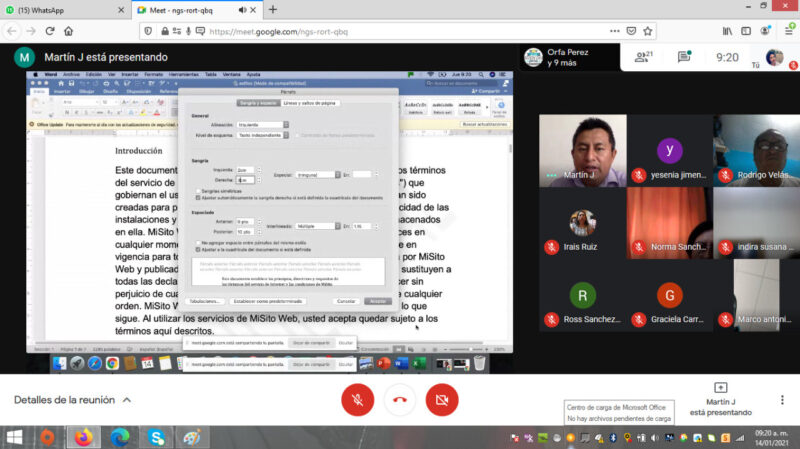Open Martín J está presentando control
Screen dimensions: 800x449
(x=720, y=400)
